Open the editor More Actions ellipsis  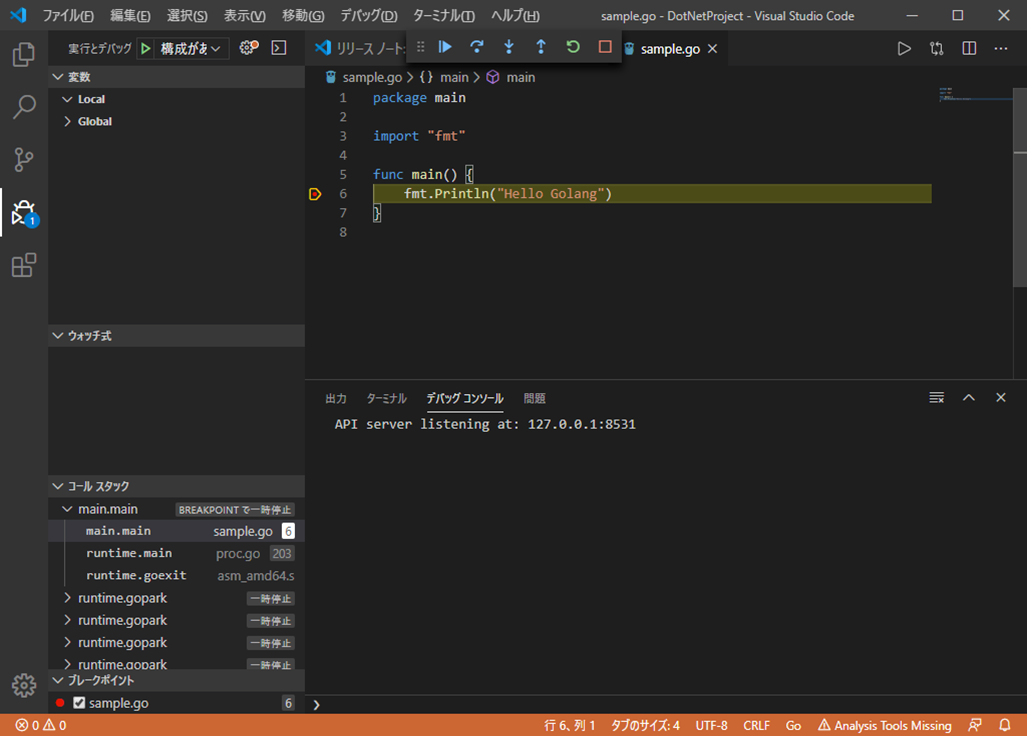(1001, 48)
